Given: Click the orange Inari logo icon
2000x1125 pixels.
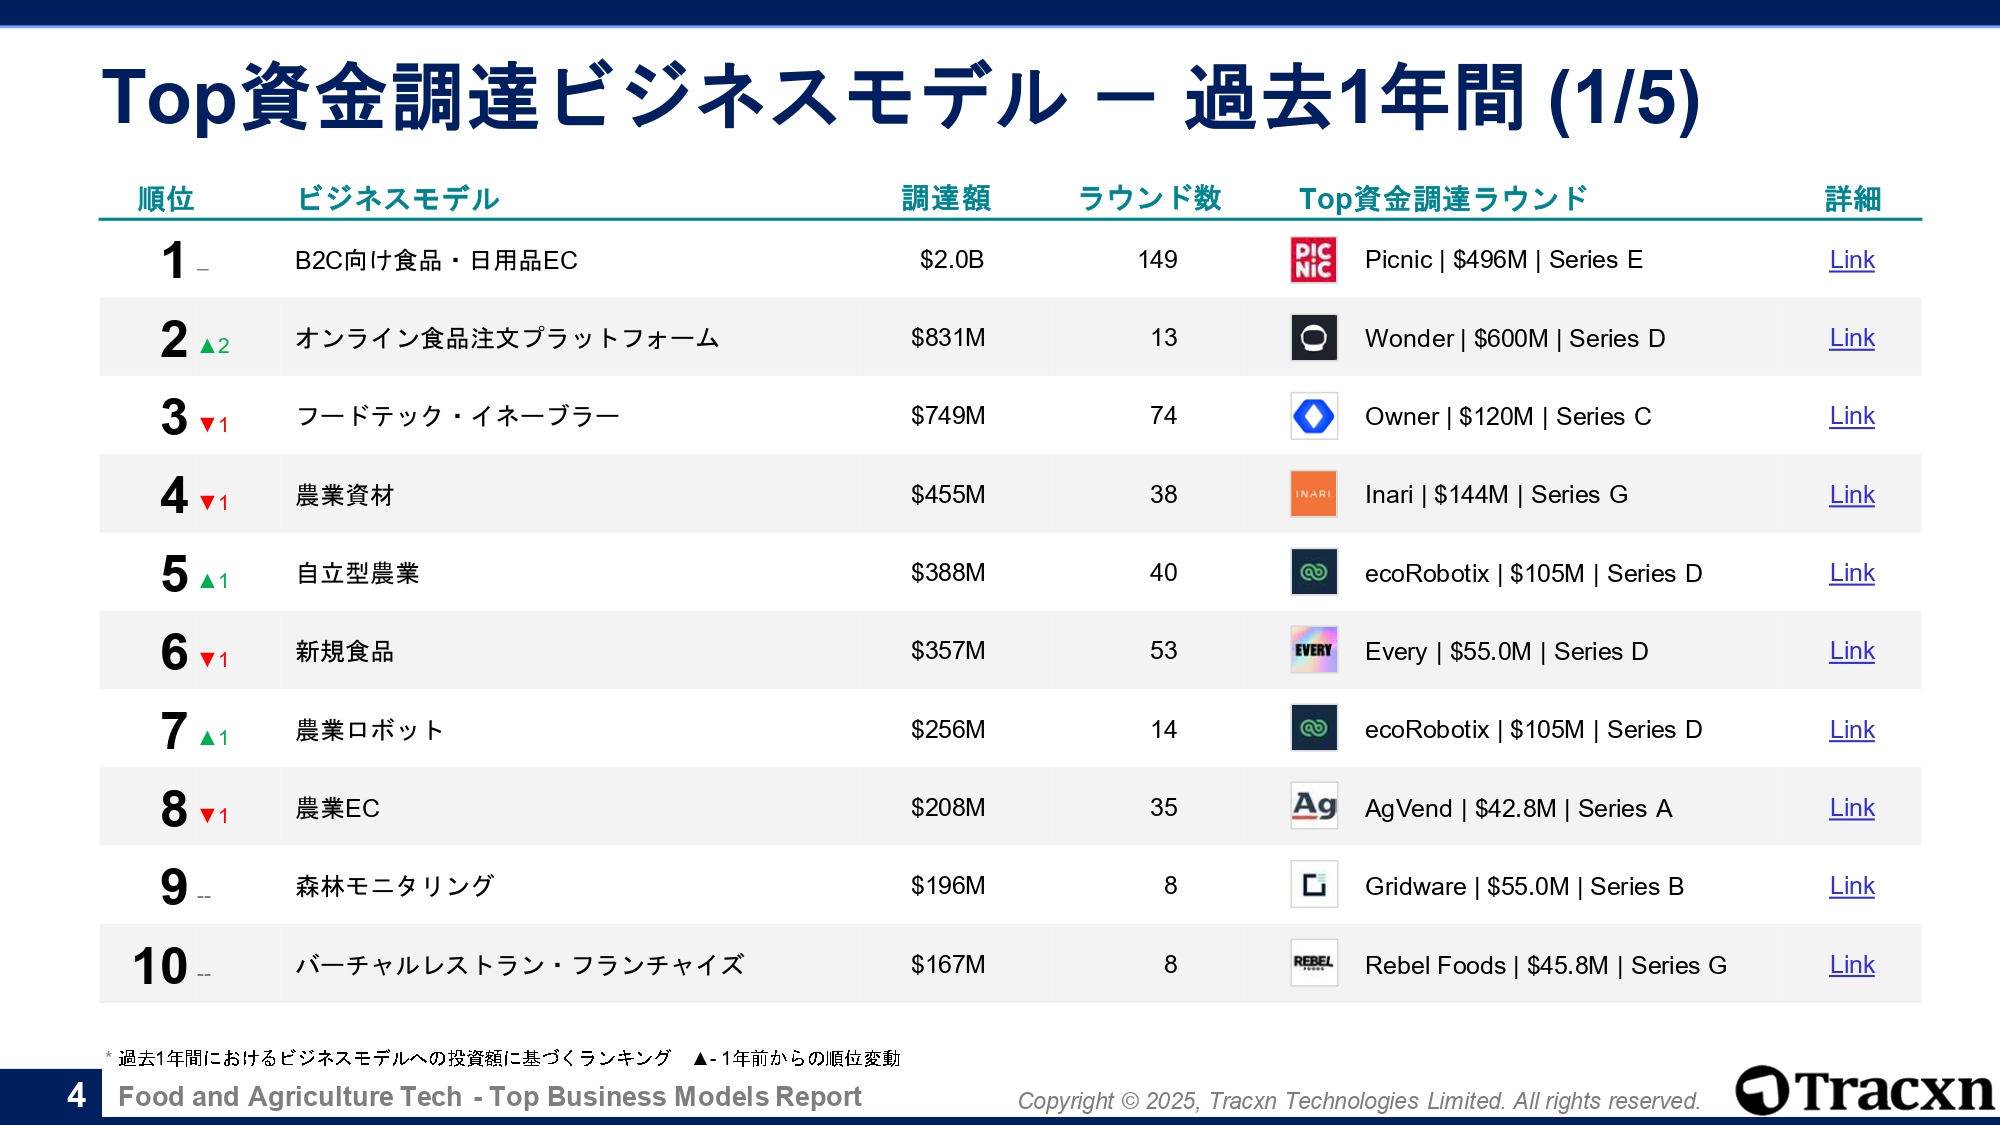Looking at the screenshot, I should (x=1313, y=494).
